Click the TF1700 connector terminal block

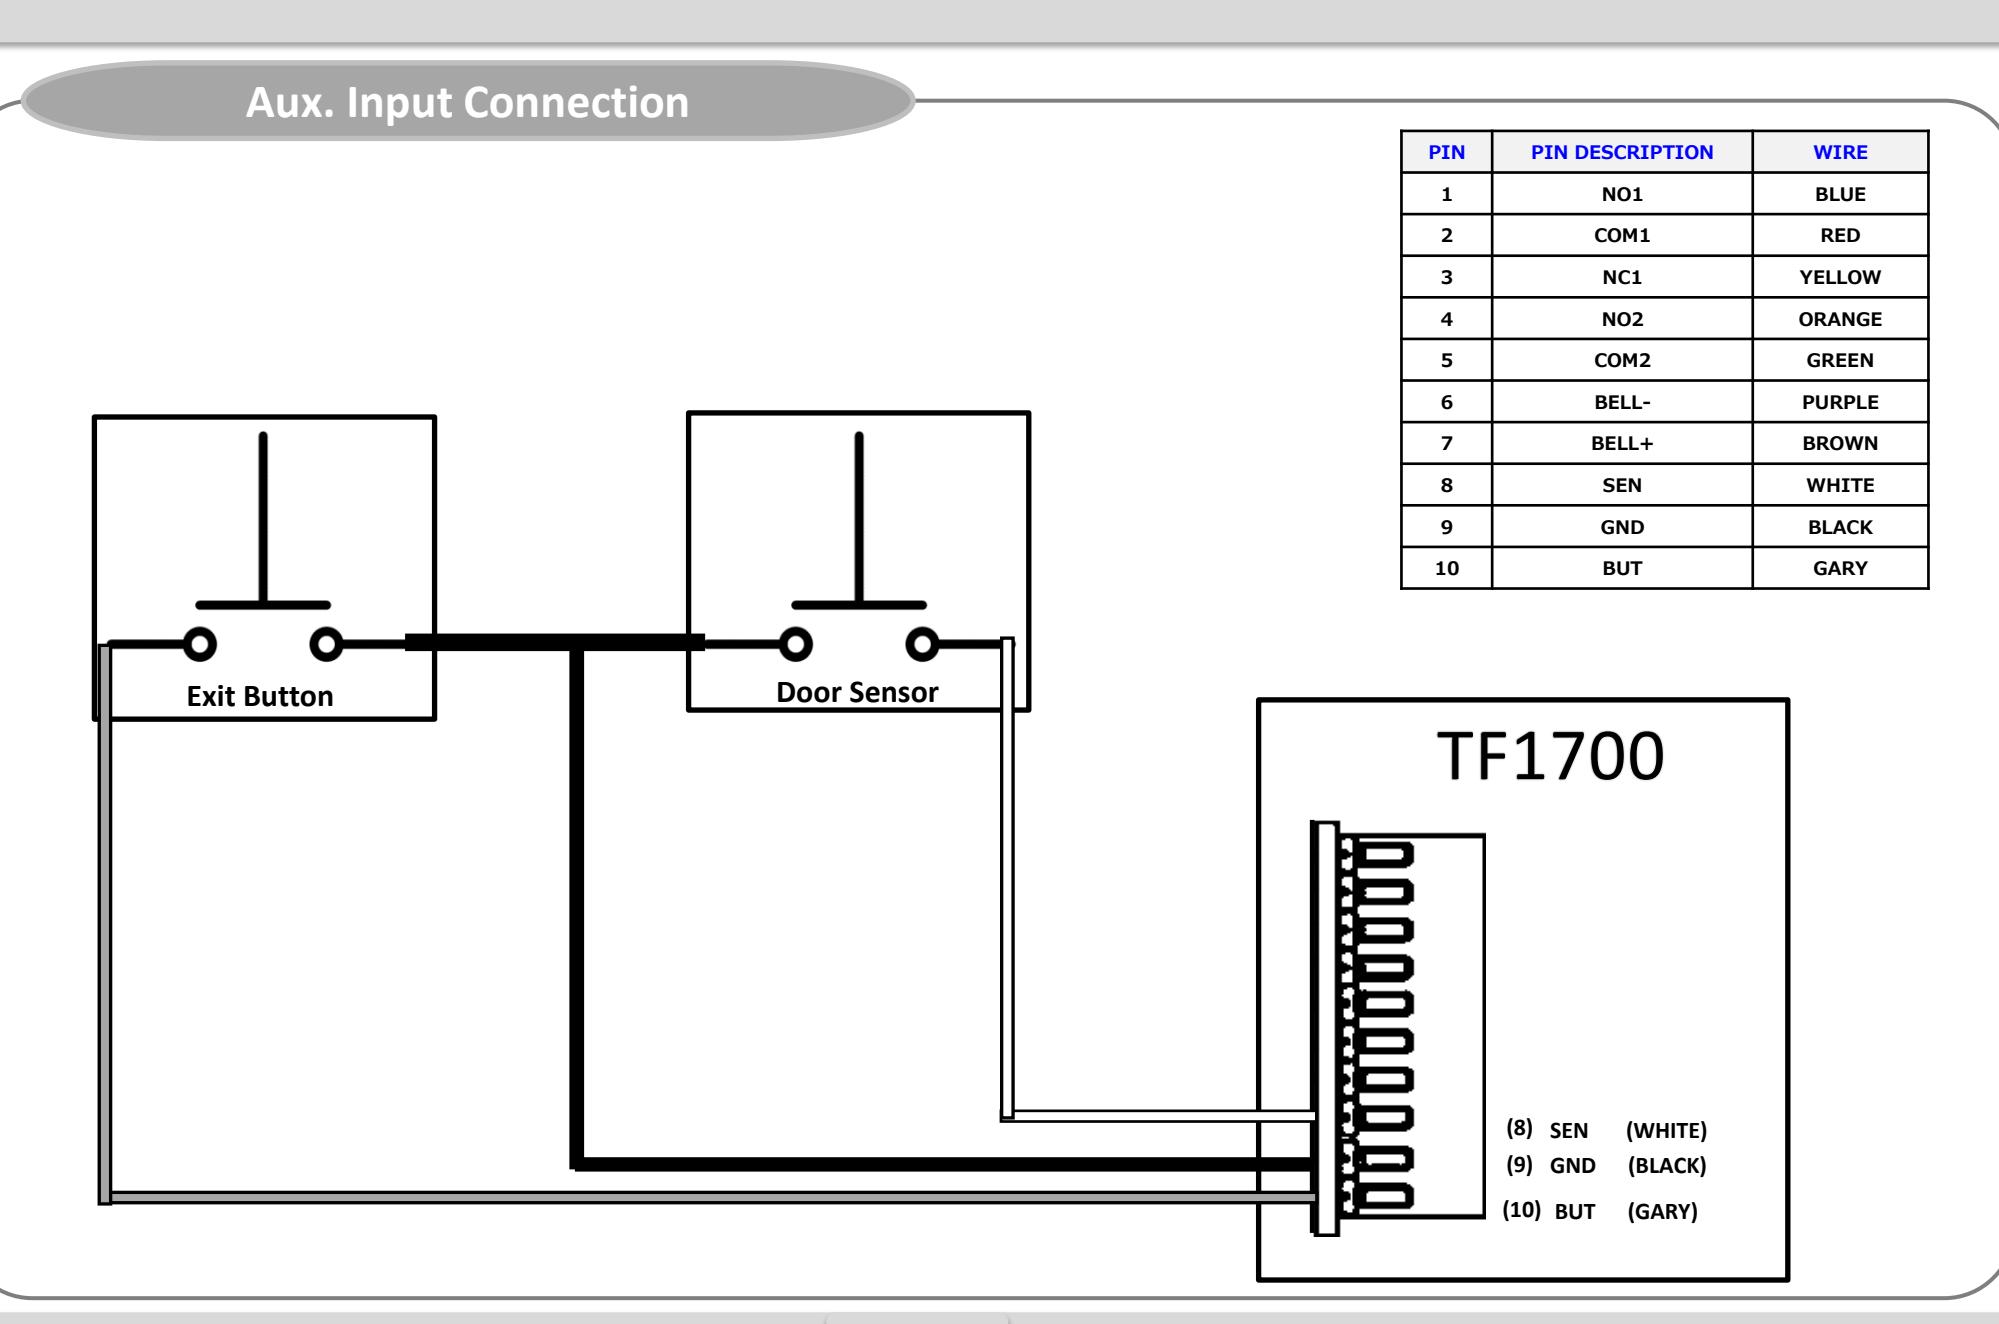pos(1398,1028)
